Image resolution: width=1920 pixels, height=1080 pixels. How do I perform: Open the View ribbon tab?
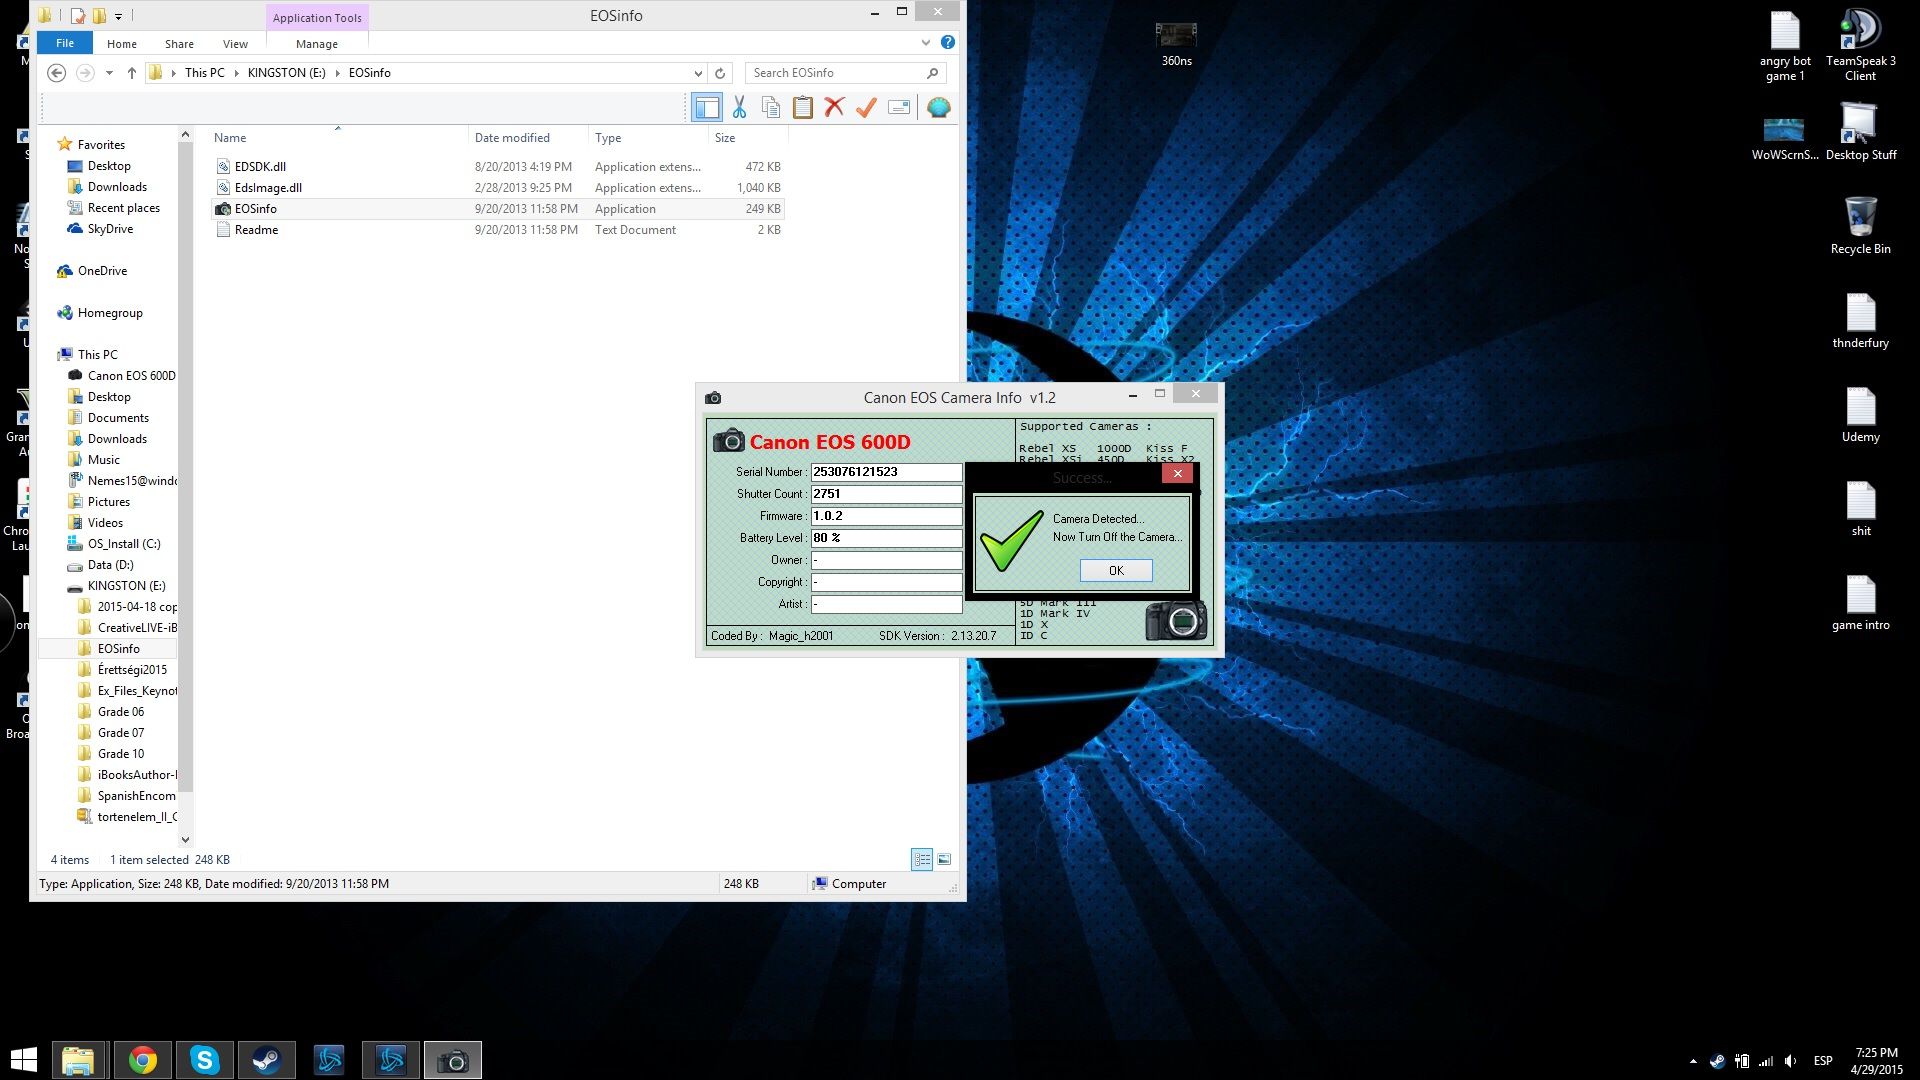[x=235, y=44]
